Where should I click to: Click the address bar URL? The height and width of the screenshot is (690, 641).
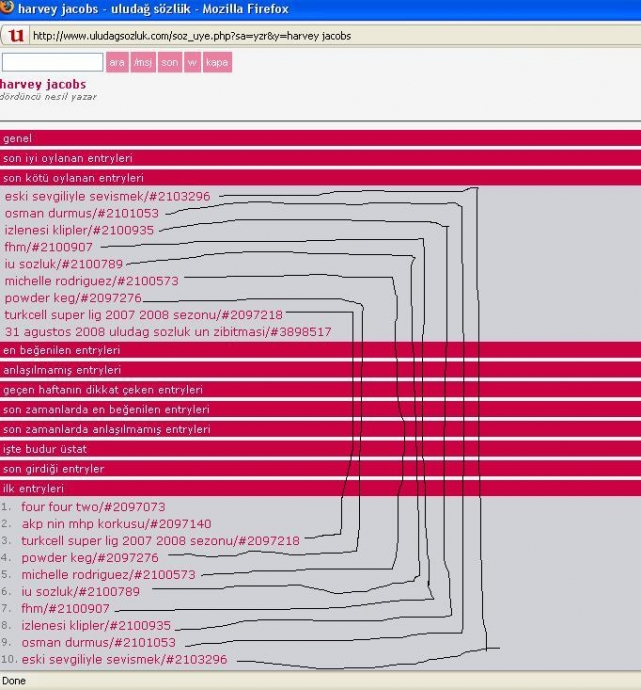coord(192,36)
